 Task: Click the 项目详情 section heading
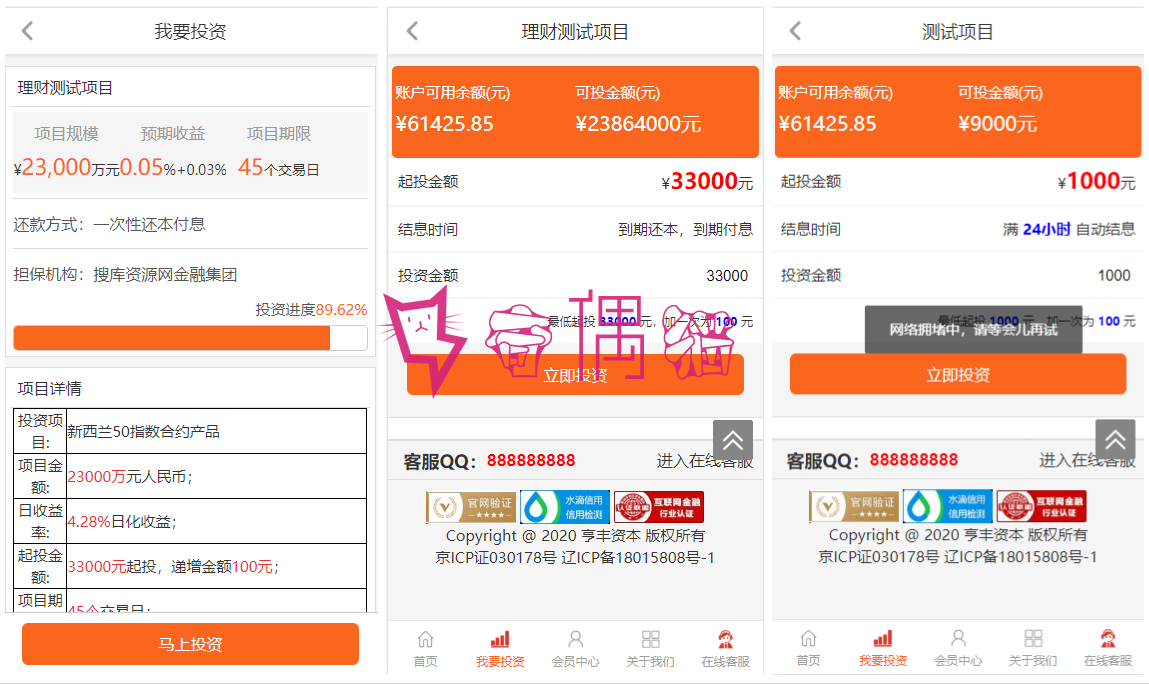coord(49,389)
